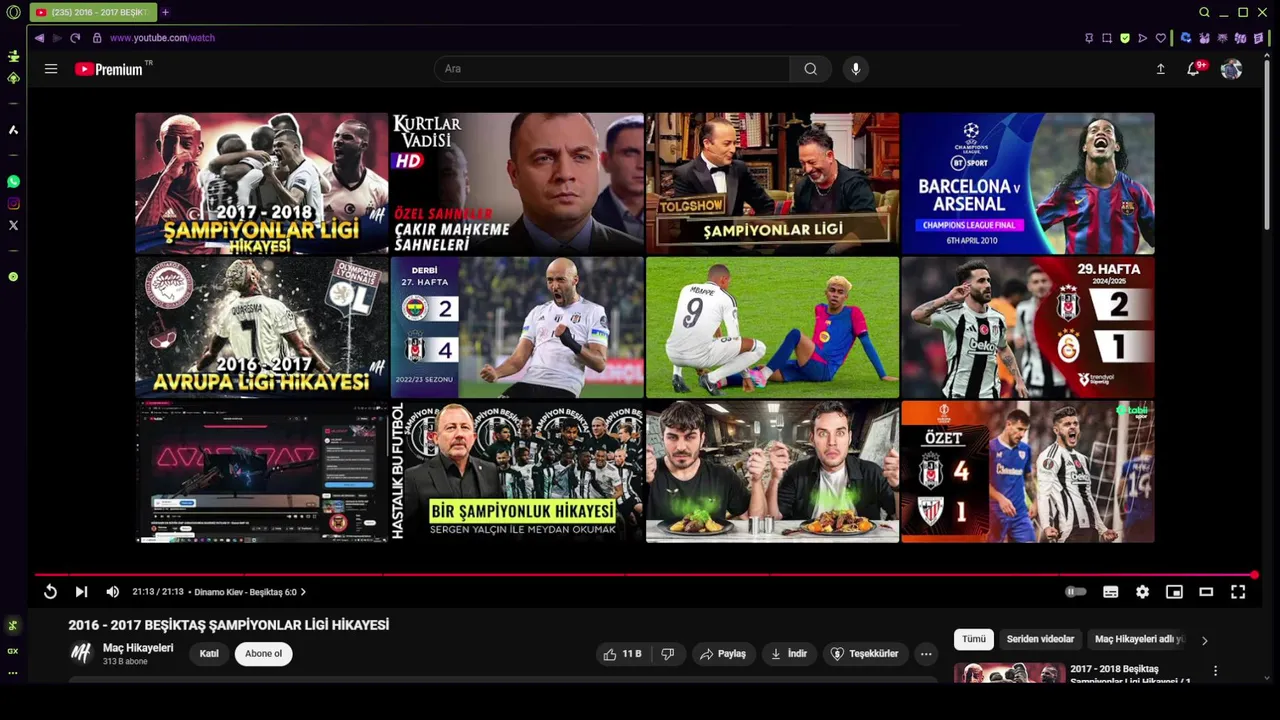Open the GX Corner icon in the sidebar
Screen dimensions: 1280x720
tap(13, 651)
